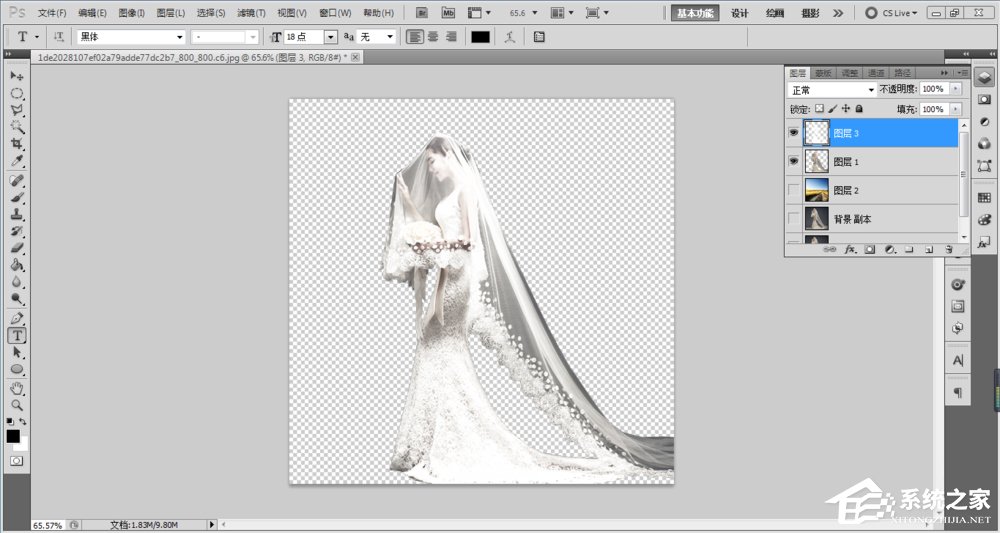The height and width of the screenshot is (533, 1000).
Task: Show 背景 副本 layer visibility
Action: pyautogui.click(x=794, y=218)
